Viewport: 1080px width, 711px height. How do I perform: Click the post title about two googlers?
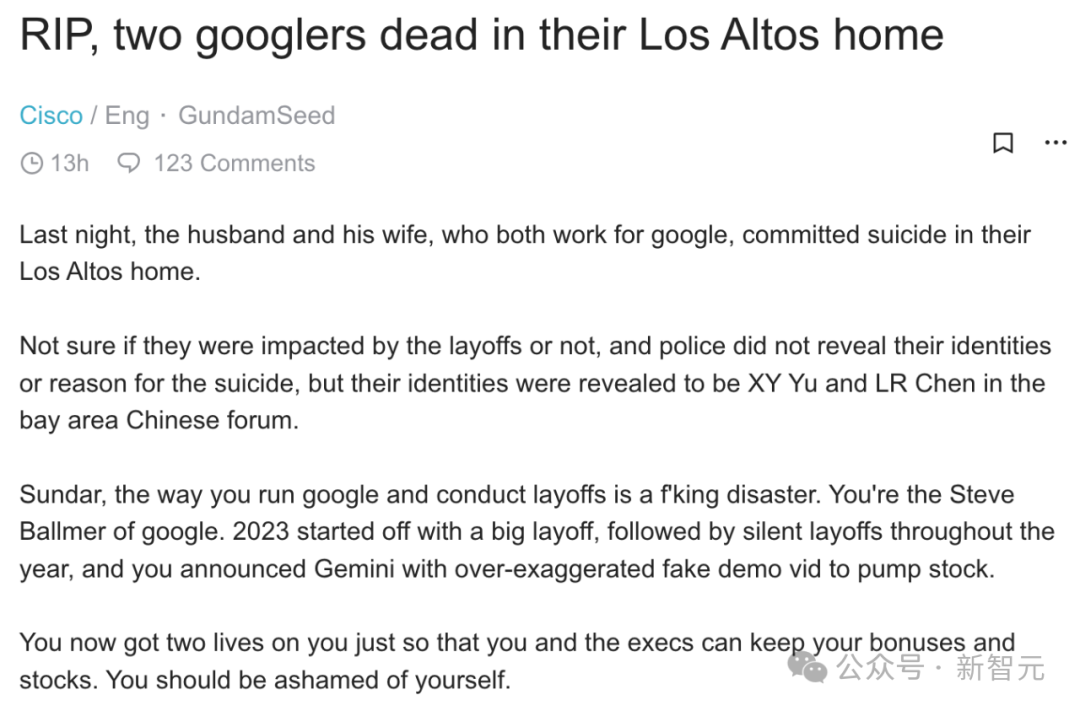(481, 35)
